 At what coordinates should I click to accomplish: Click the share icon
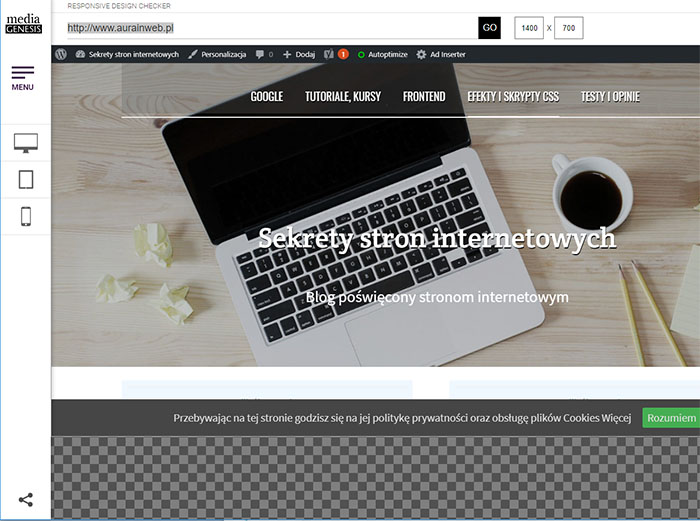point(26,500)
